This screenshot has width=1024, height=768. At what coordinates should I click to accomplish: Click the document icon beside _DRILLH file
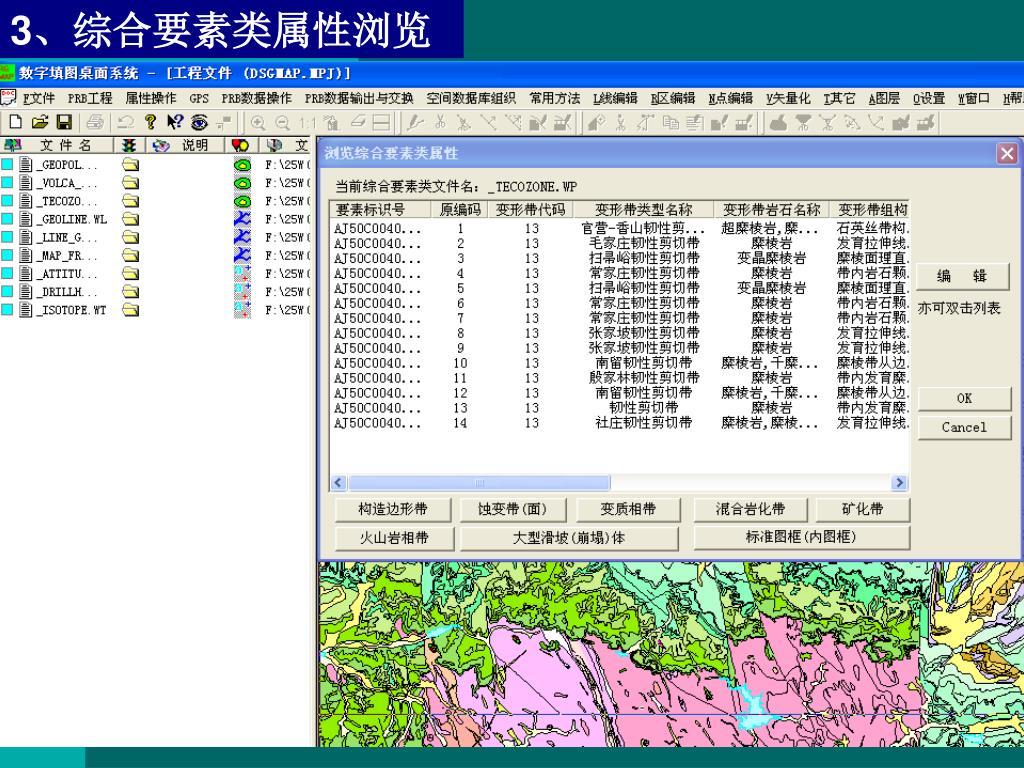pos(25,292)
